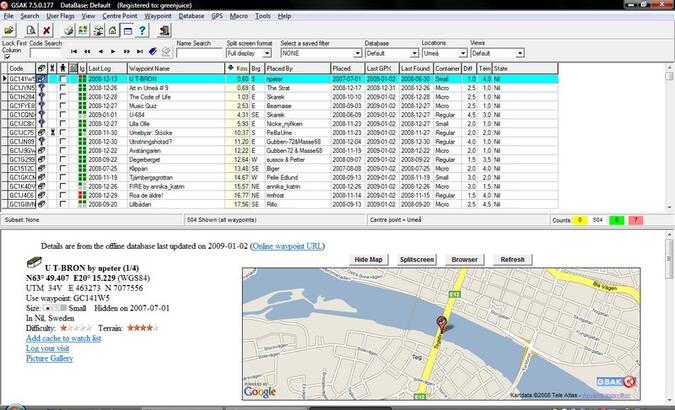
Task: Check the user flag for Art in Umeå #9
Action: 63,88
